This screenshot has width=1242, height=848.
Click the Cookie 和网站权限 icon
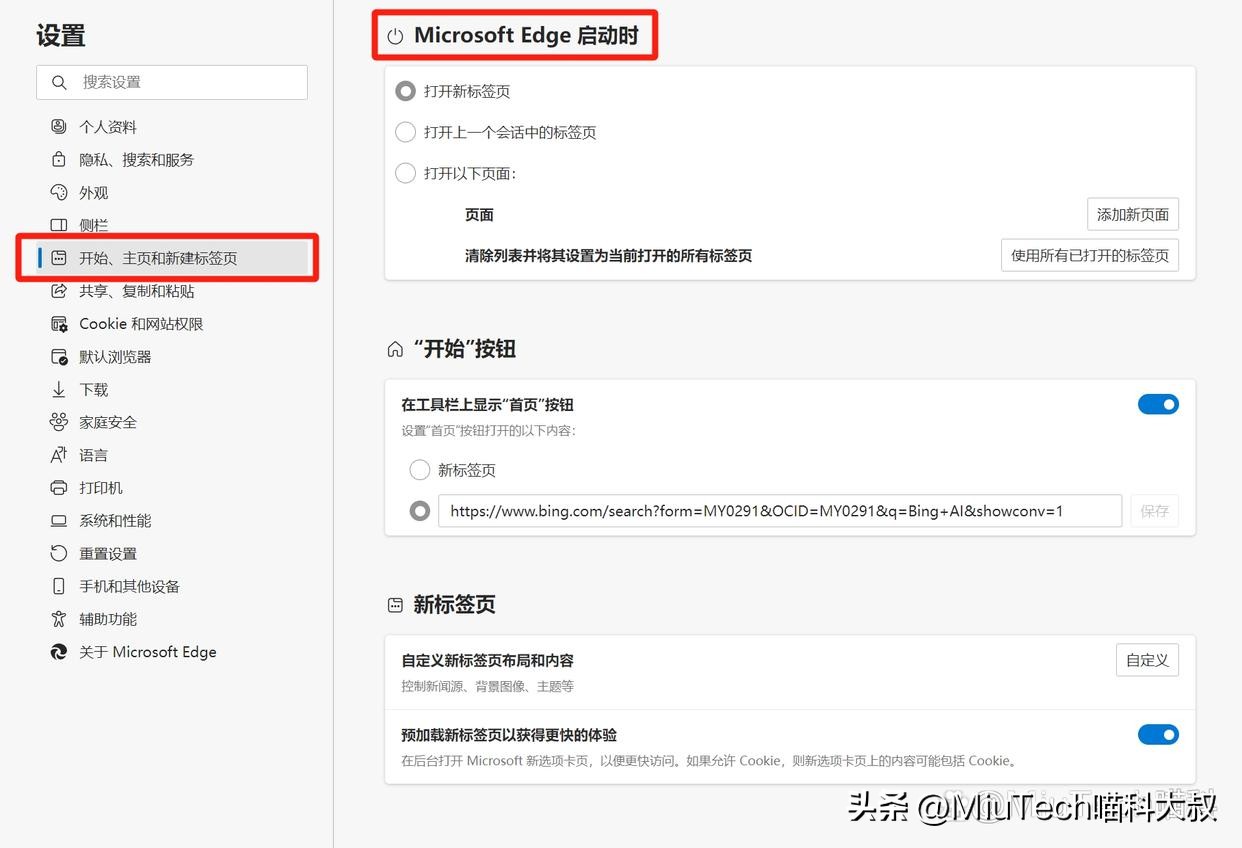(x=59, y=324)
